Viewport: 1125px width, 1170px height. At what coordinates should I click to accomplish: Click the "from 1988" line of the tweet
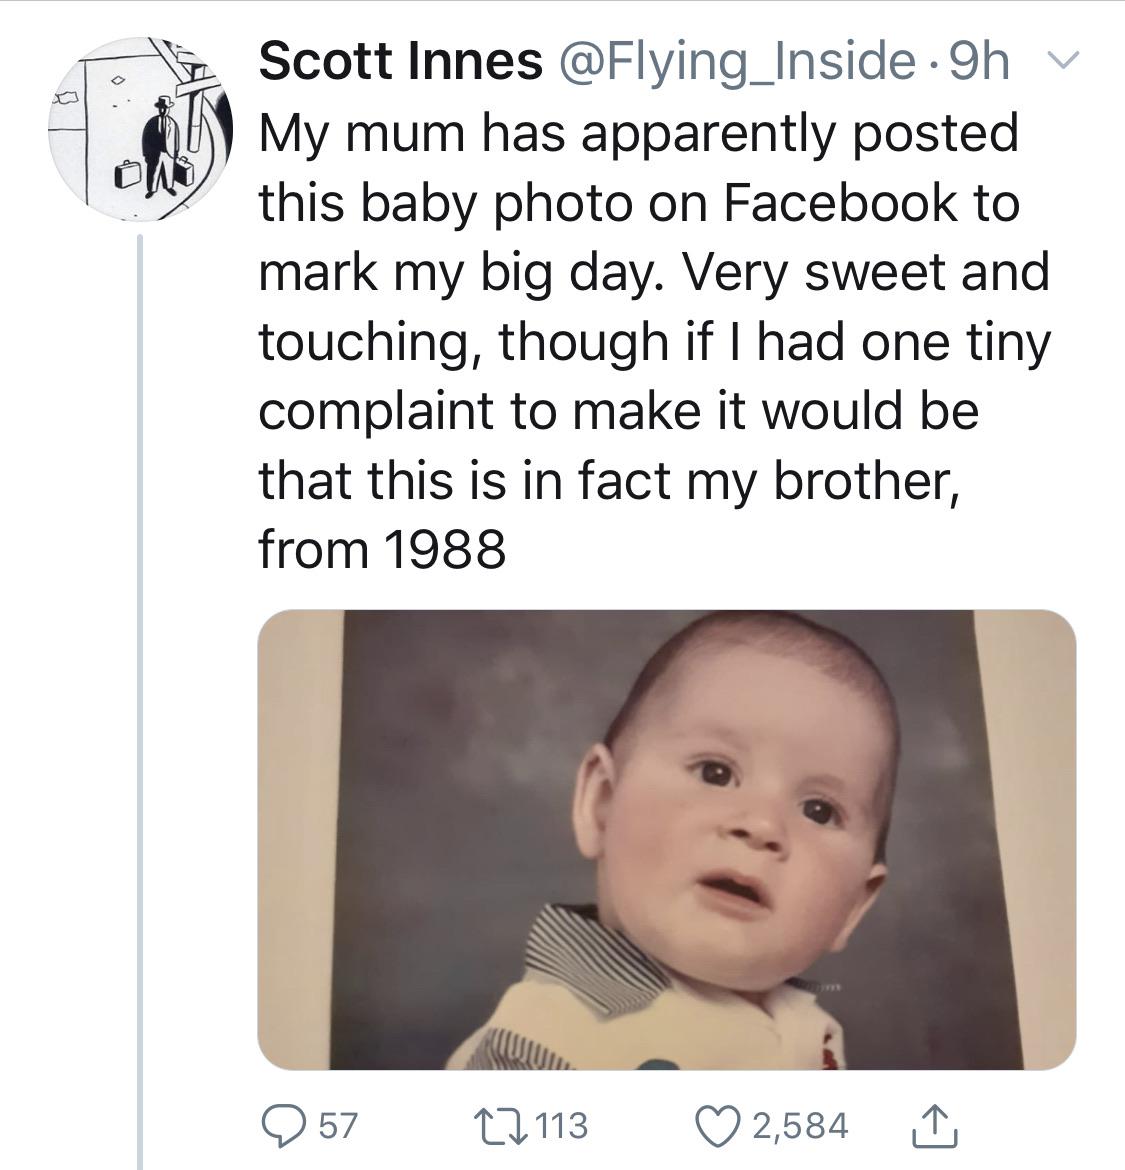point(382,549)
